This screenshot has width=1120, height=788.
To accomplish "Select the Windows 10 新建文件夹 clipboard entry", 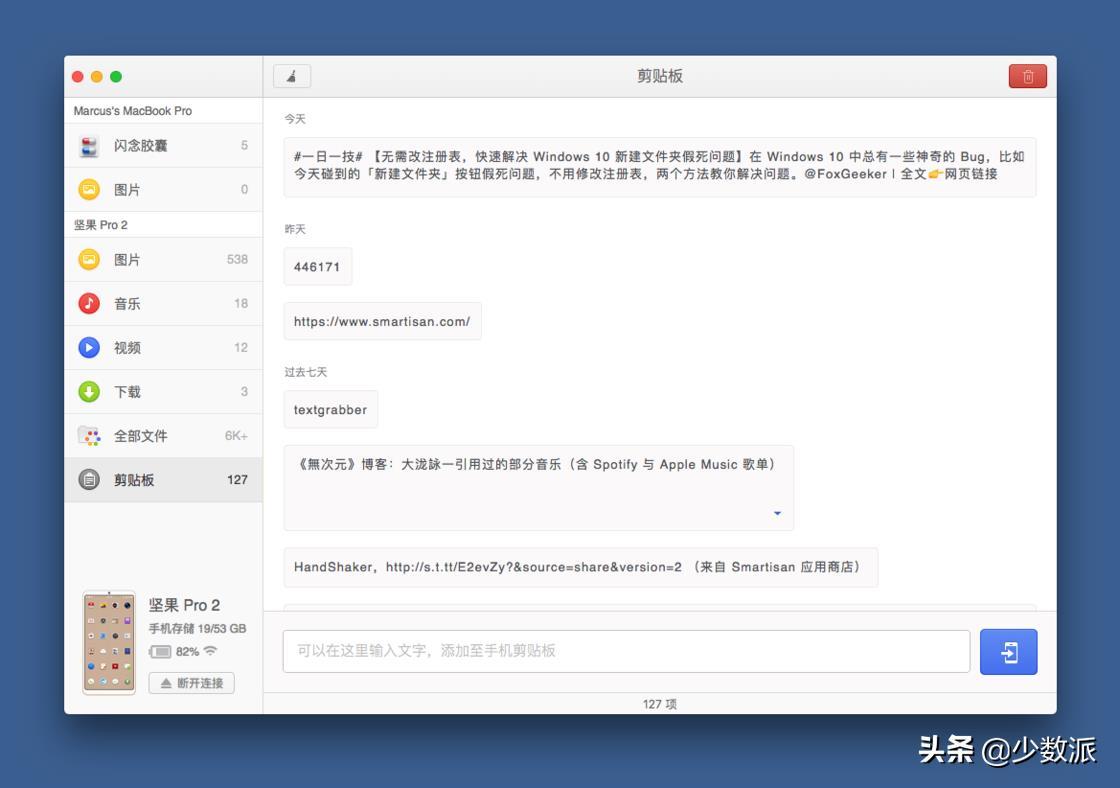I will 659,166.
